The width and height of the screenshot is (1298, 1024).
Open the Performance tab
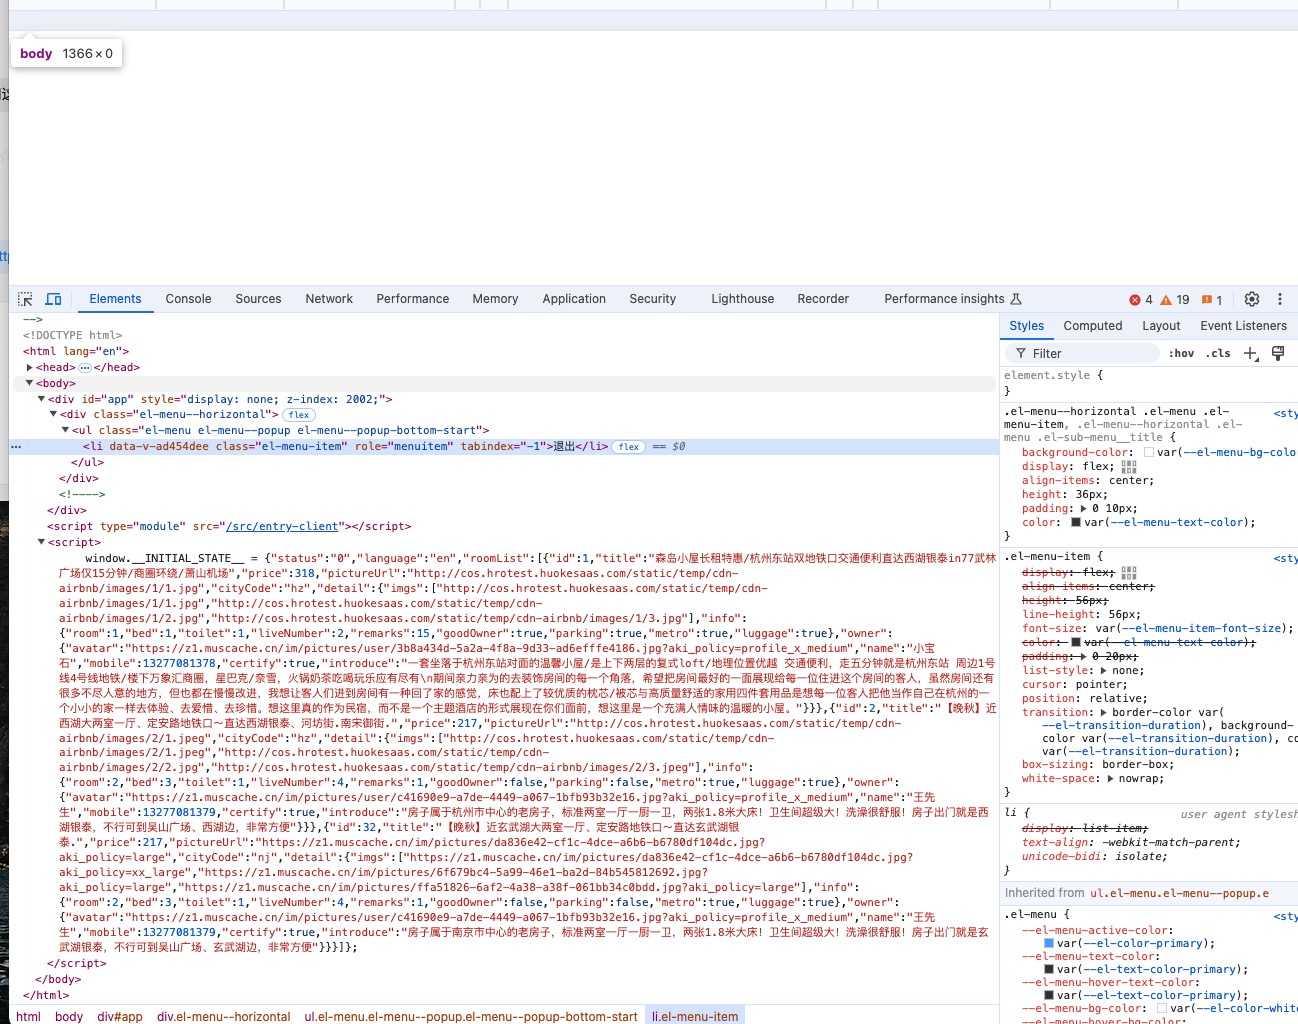[x=413, y=299]
